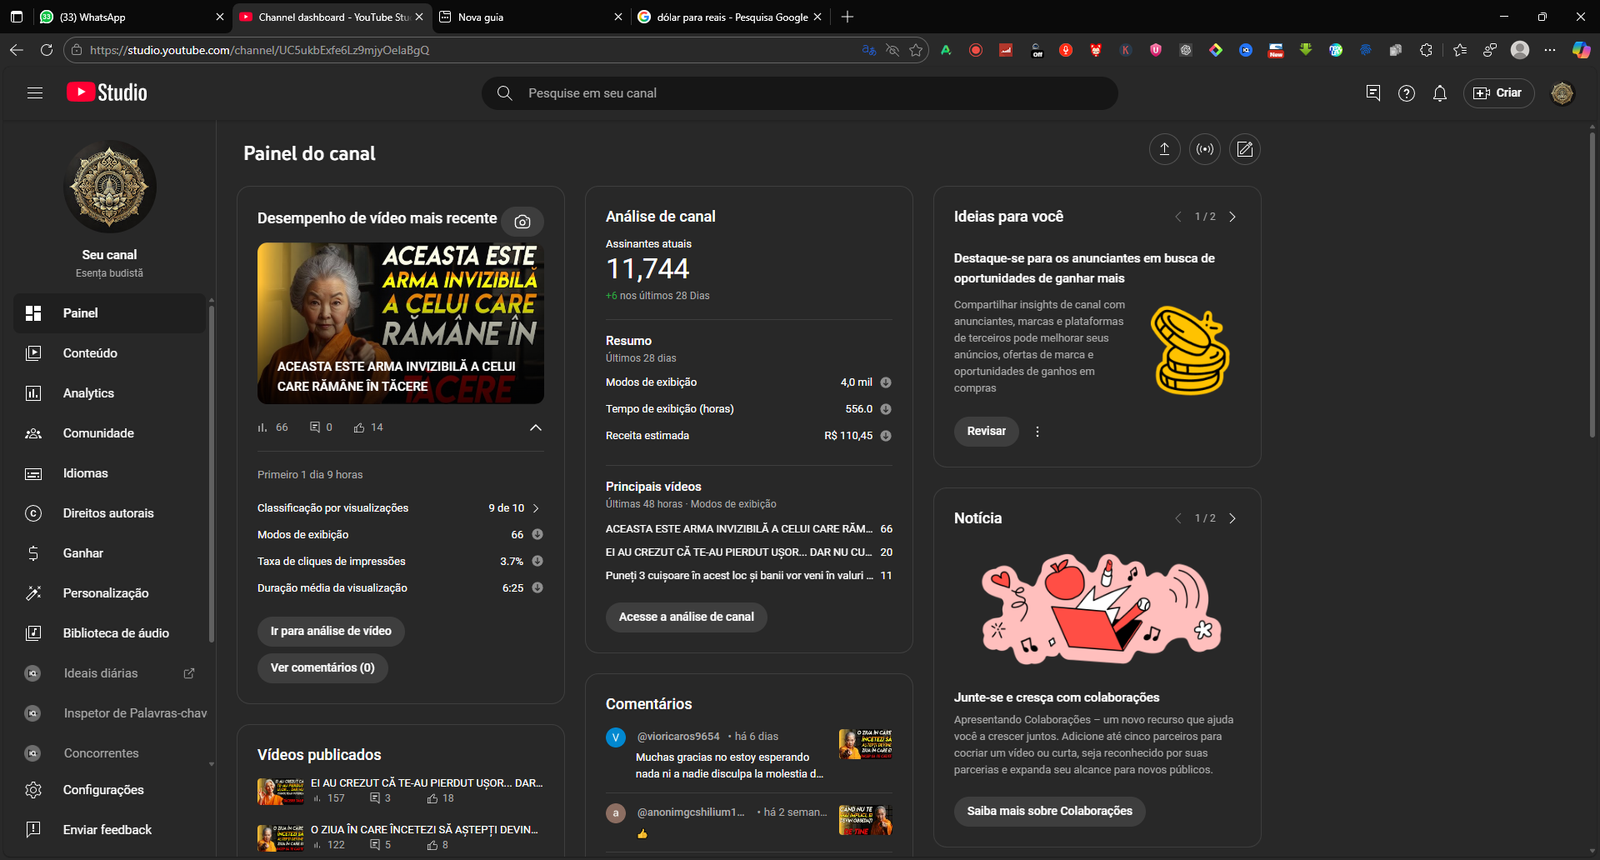Open the channel comments icon in header
The width and height of the screenshot is (1600, 860).
point(1373,93)
